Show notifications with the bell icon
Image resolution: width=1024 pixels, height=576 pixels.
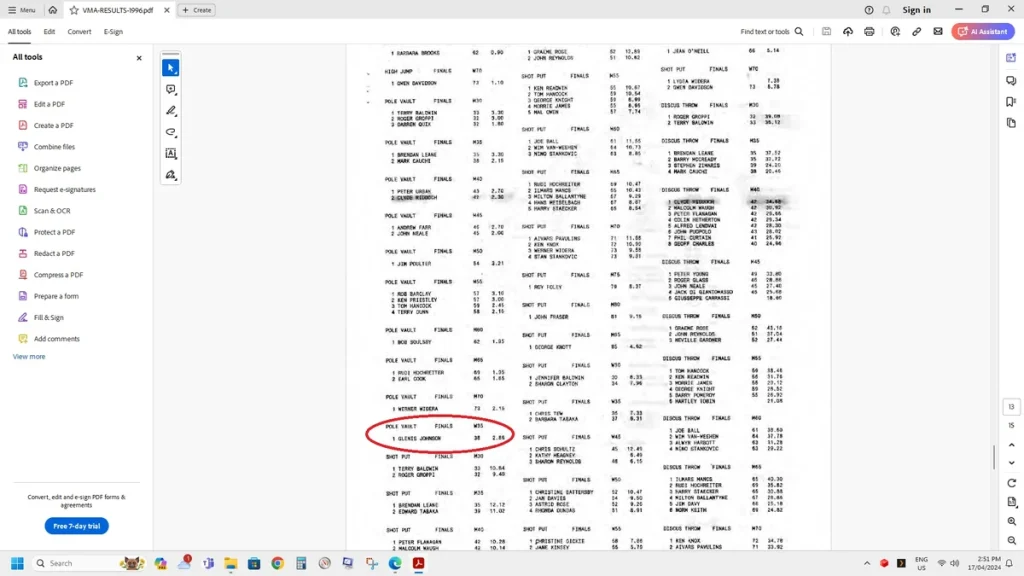[886, 10]
